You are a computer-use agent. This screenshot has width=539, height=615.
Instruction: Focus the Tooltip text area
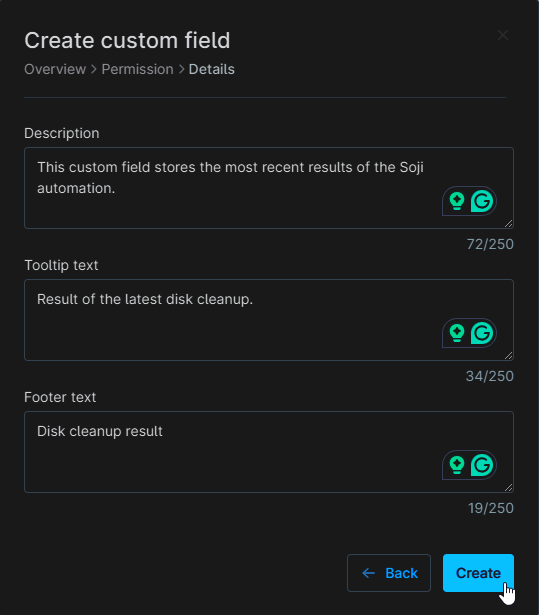pyautogui.click(x=269, y=320)
